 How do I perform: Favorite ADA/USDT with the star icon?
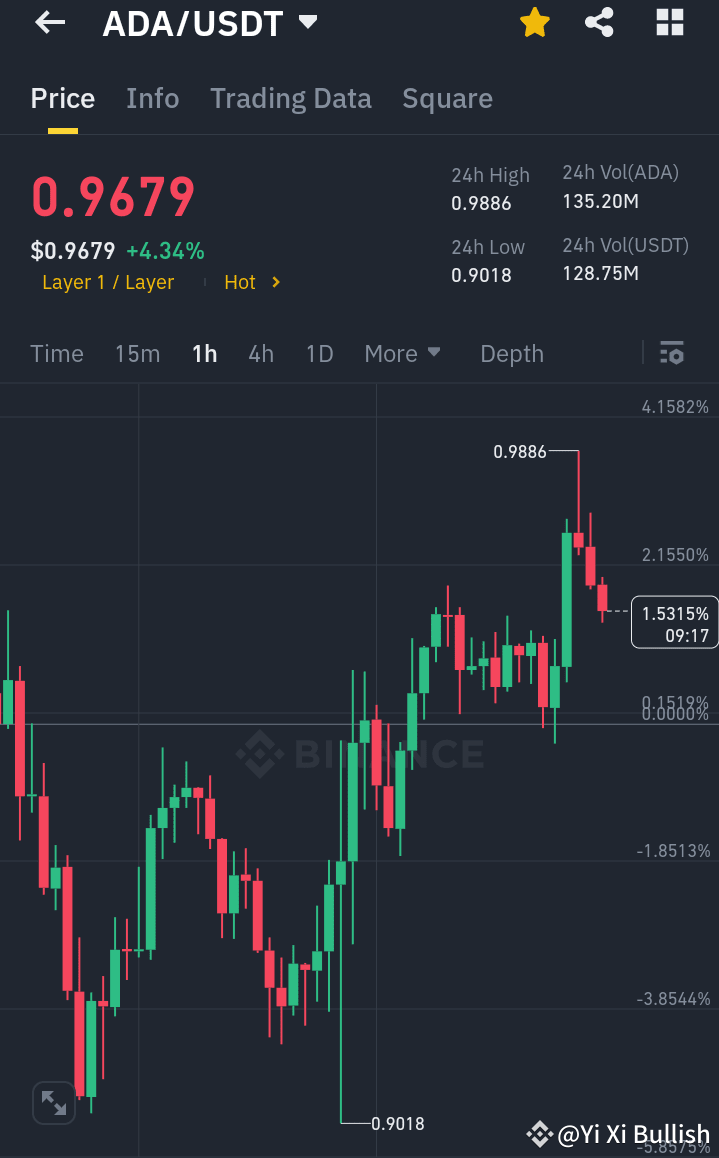(x=534, y=22)
